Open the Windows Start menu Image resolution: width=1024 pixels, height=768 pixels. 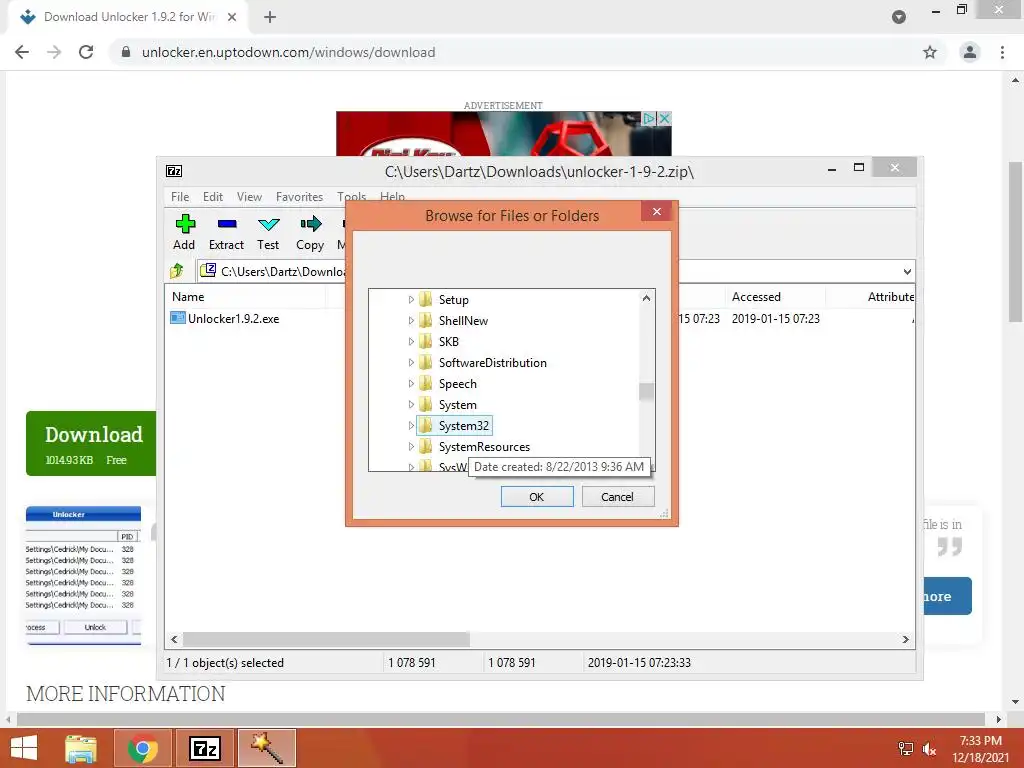[x=24, y=748]
